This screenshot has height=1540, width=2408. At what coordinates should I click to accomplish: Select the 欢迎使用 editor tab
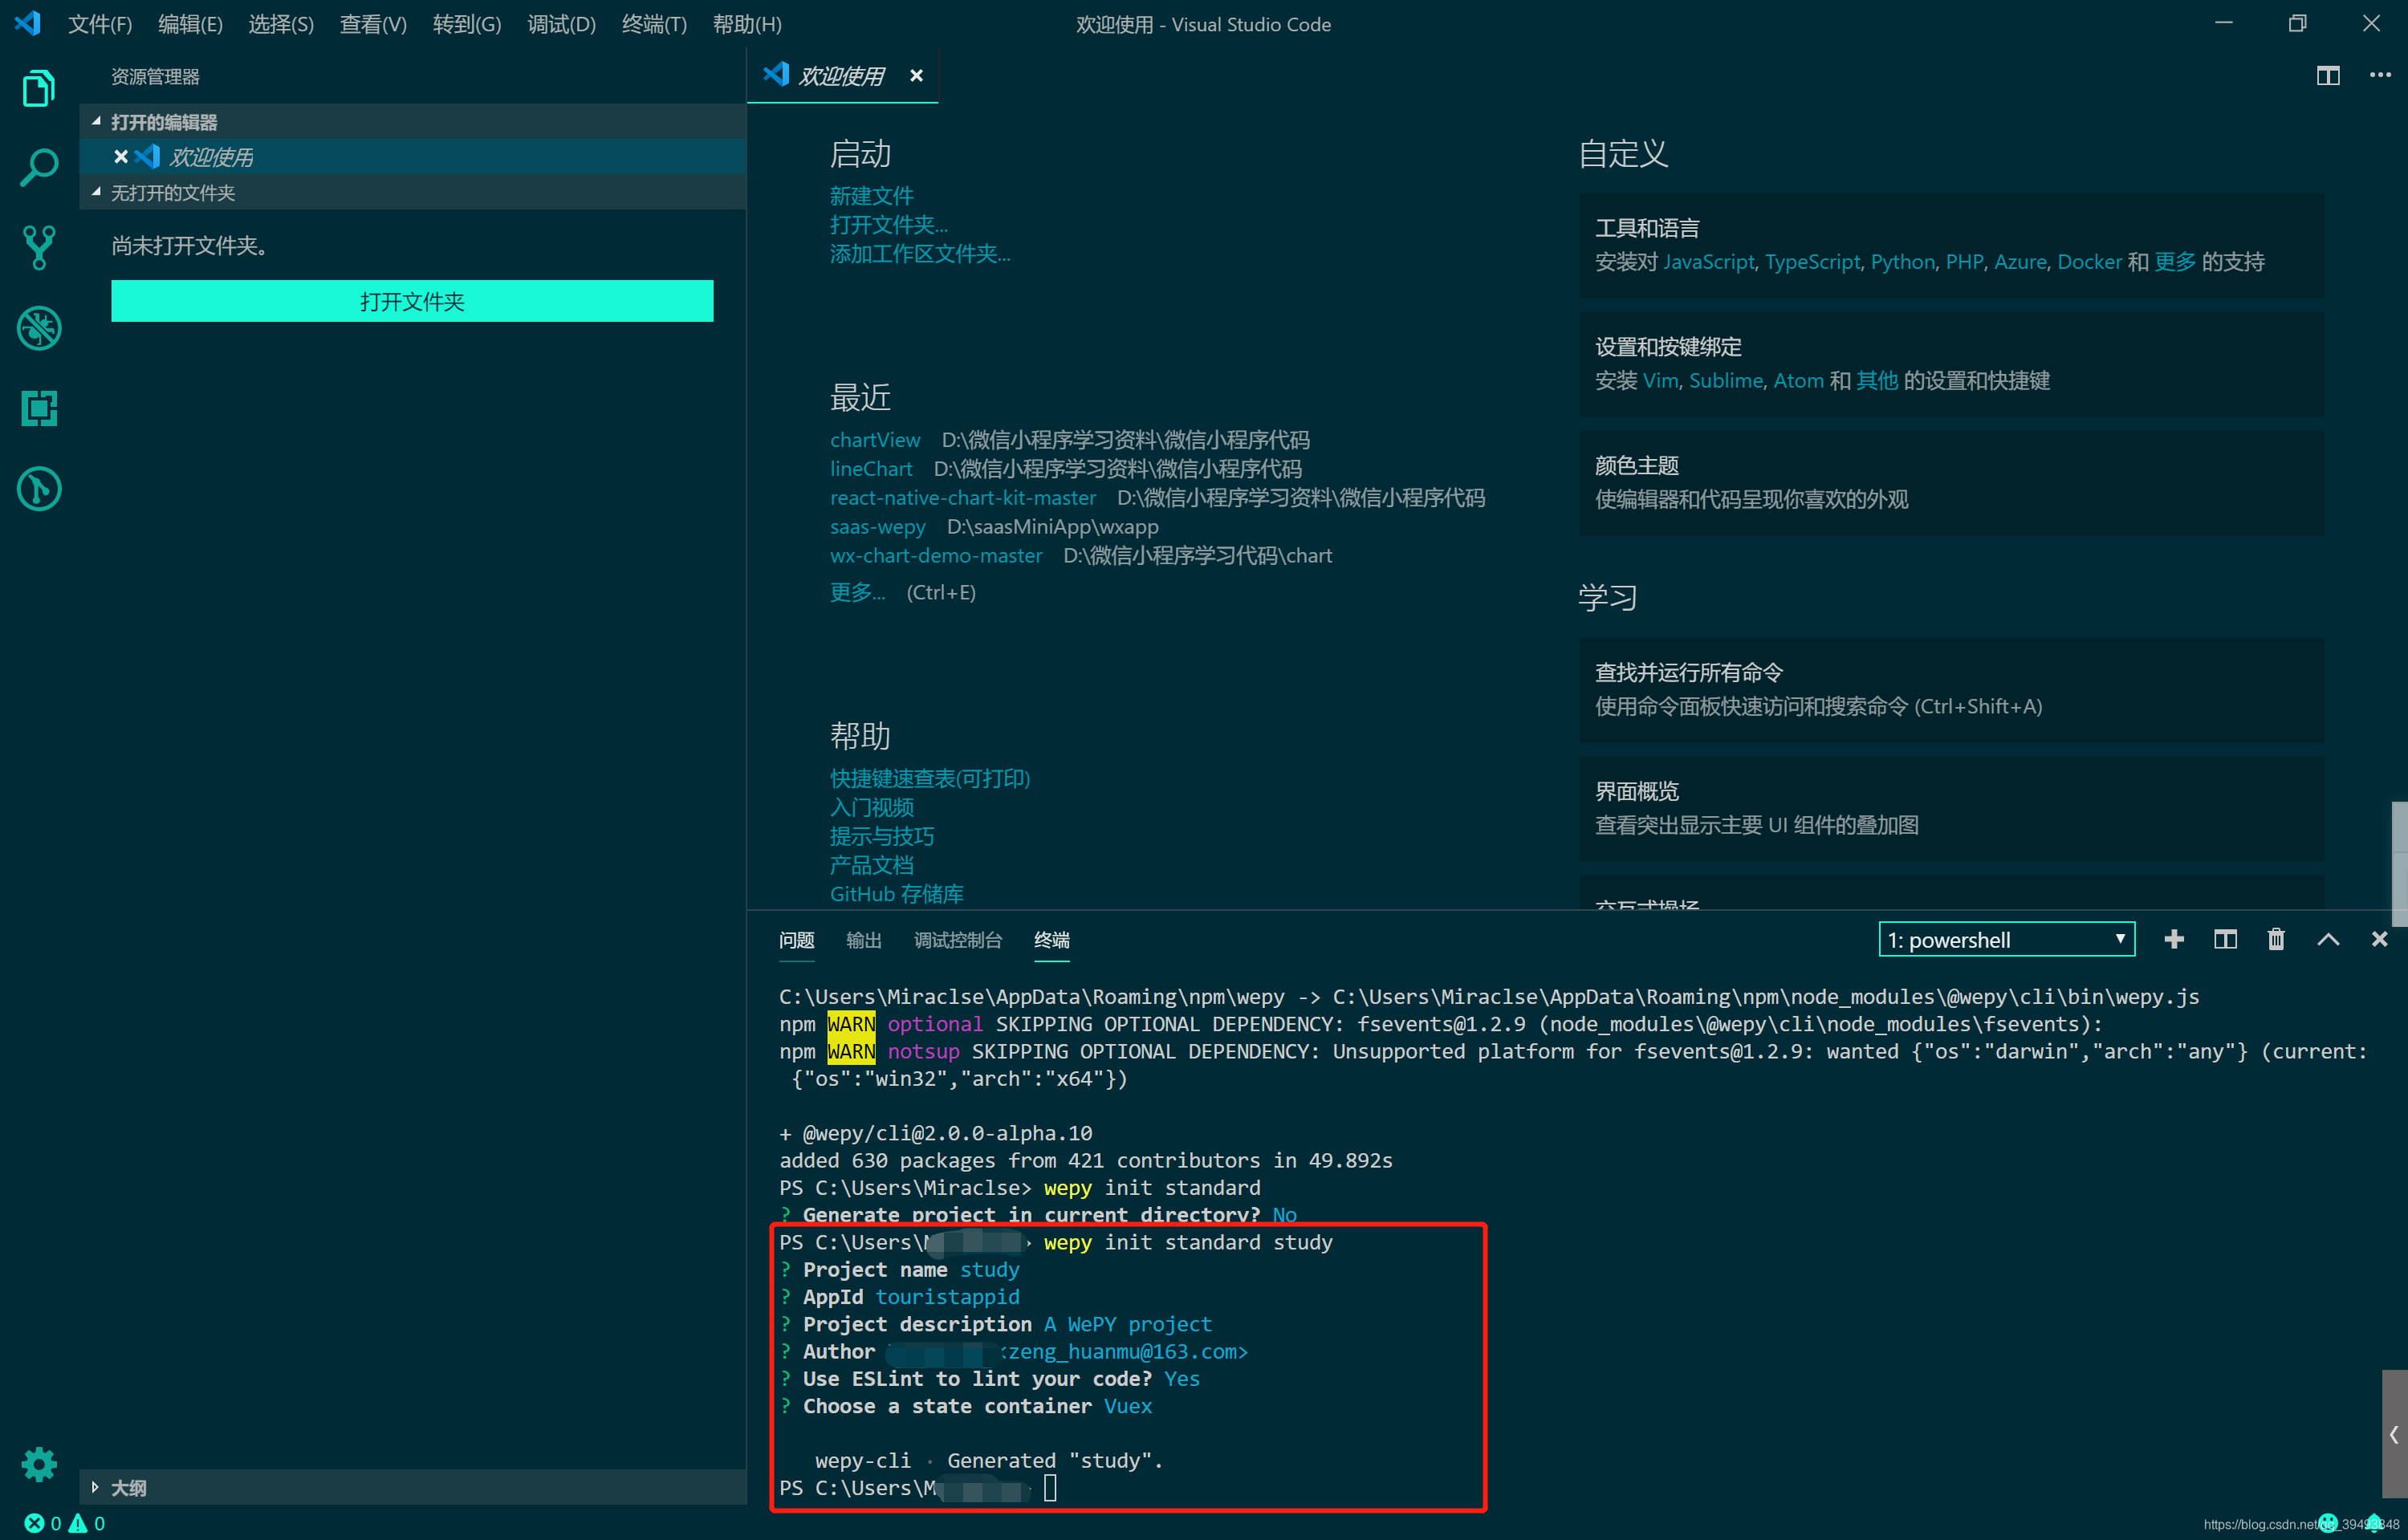coord(840,76)
